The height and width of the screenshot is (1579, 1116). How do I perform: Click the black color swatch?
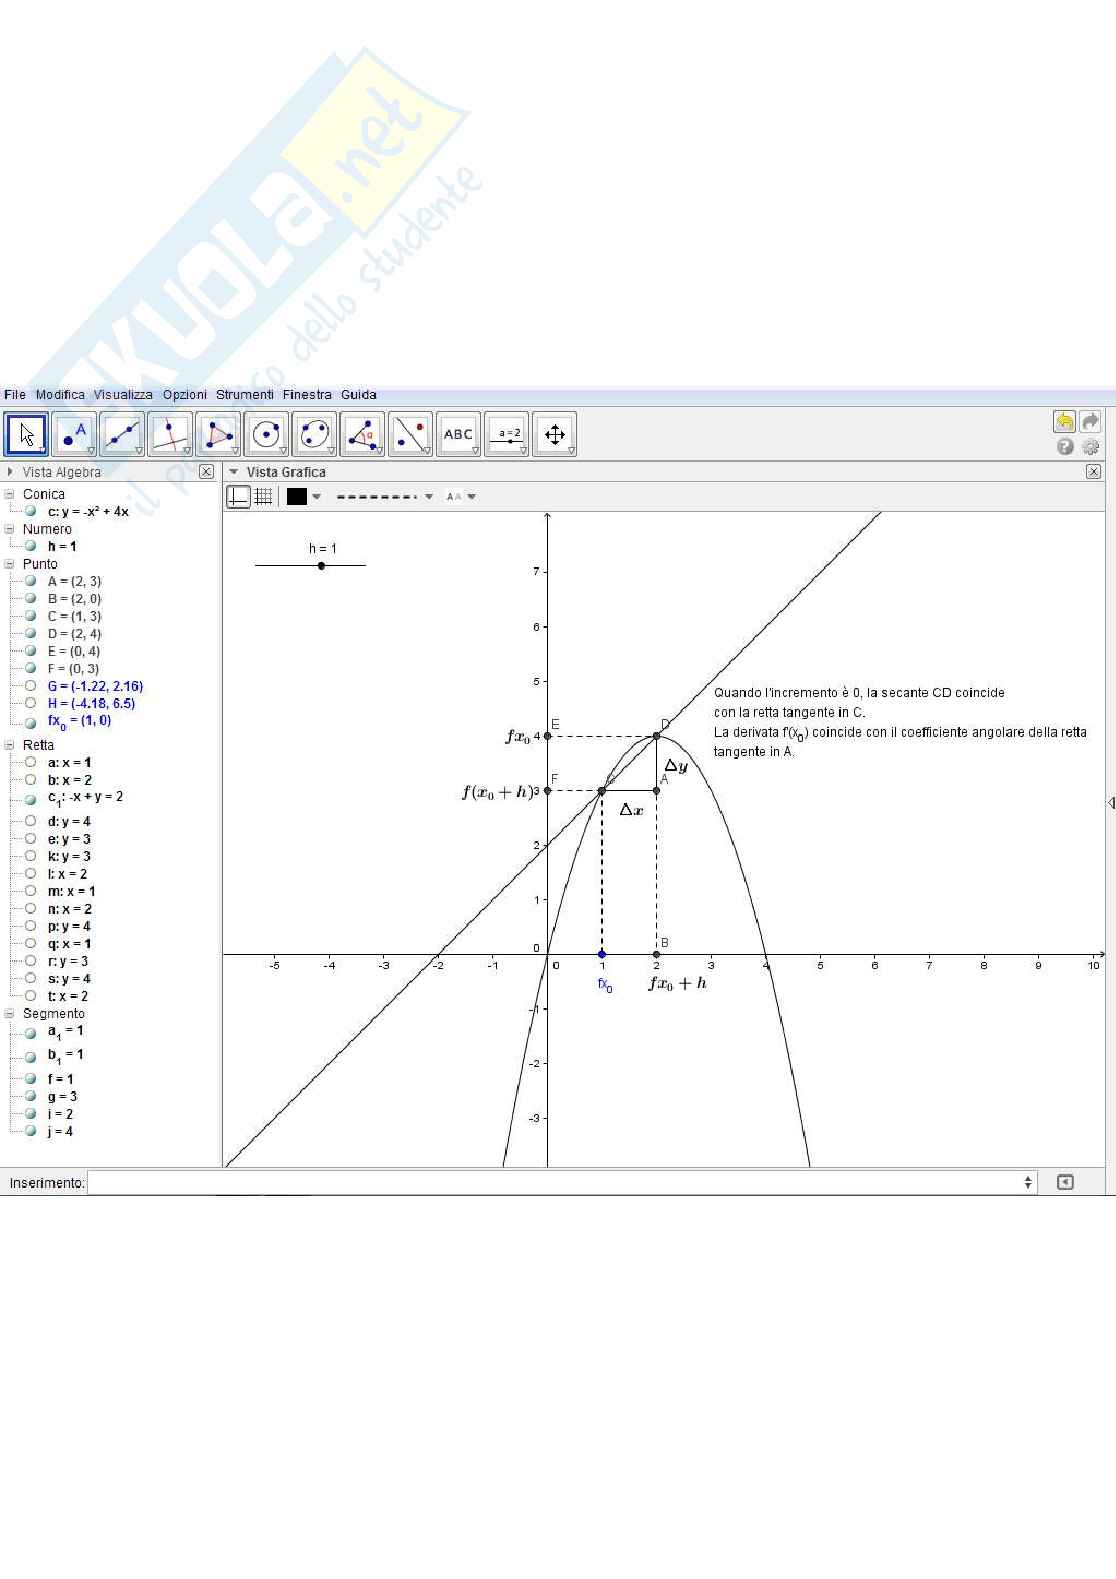tap(297, 496)
